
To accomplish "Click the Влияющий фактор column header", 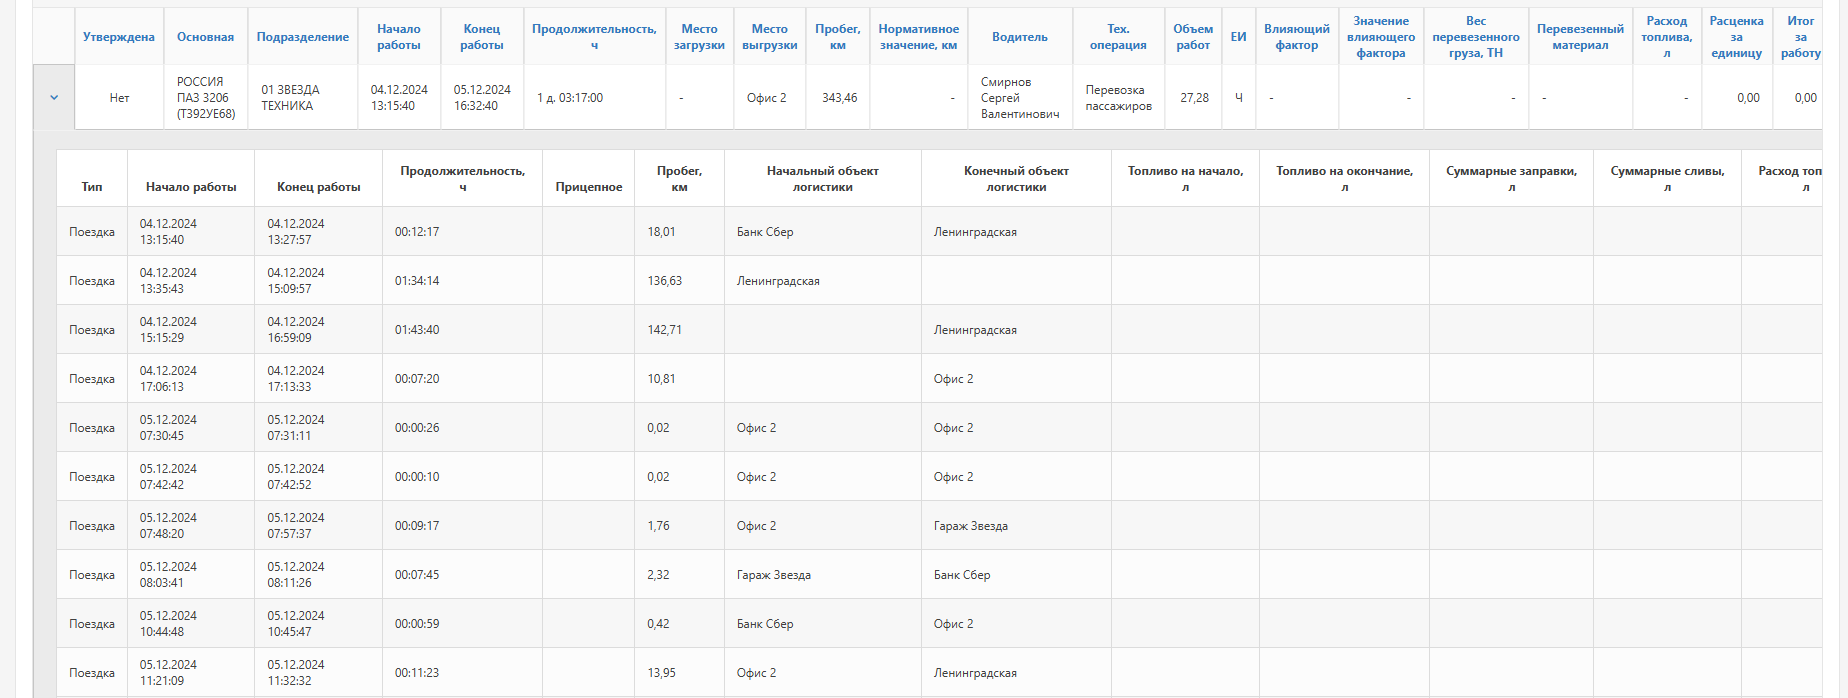I will 1296,37.
